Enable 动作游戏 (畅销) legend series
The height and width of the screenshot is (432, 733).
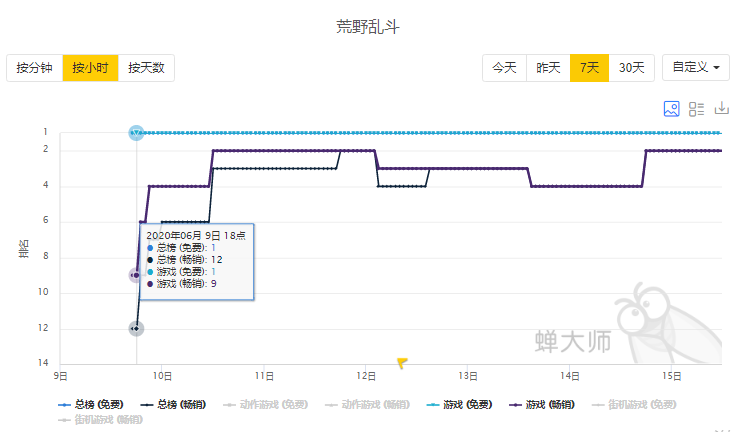click(367, 404)
